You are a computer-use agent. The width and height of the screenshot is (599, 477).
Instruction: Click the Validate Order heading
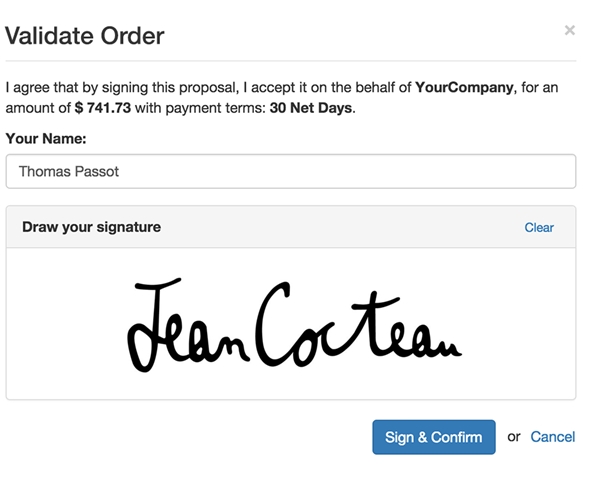click(84, 36)
